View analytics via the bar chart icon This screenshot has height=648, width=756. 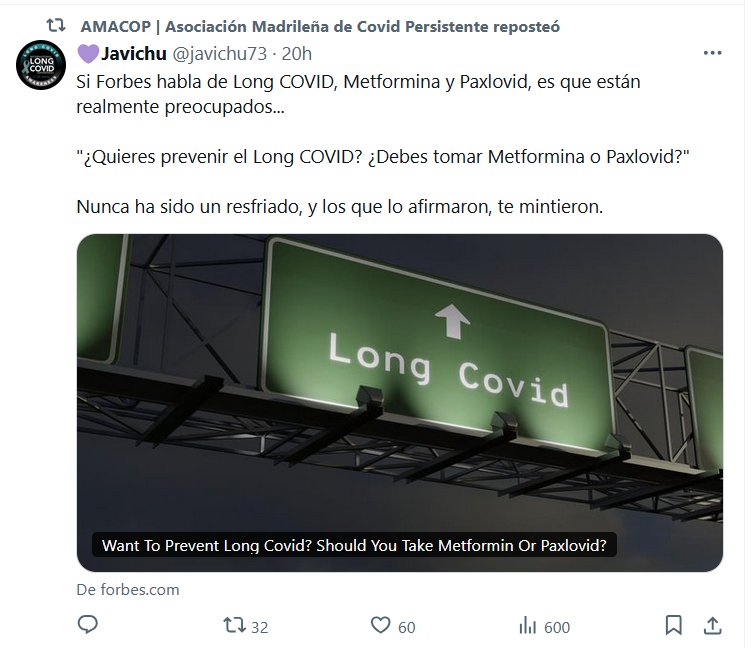coord(527,626)
